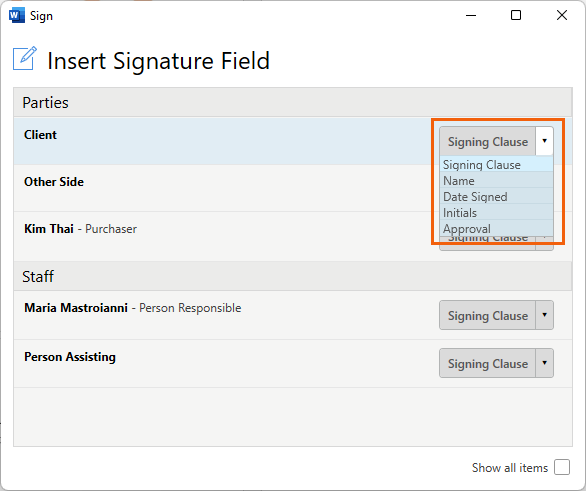Close the Sign dialog window
586x491 pixels.
tap(562, 15)
